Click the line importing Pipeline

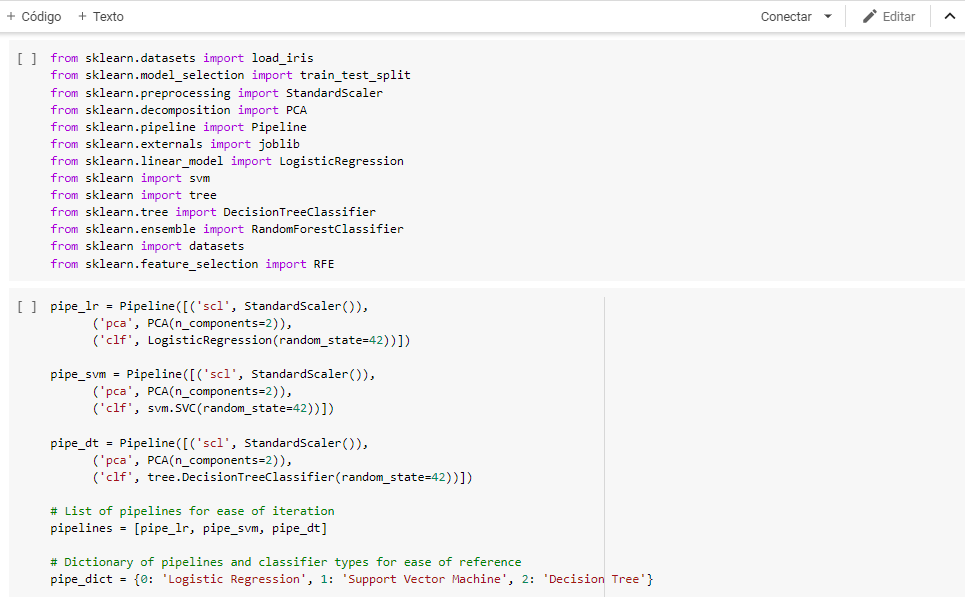click(178, 127)
